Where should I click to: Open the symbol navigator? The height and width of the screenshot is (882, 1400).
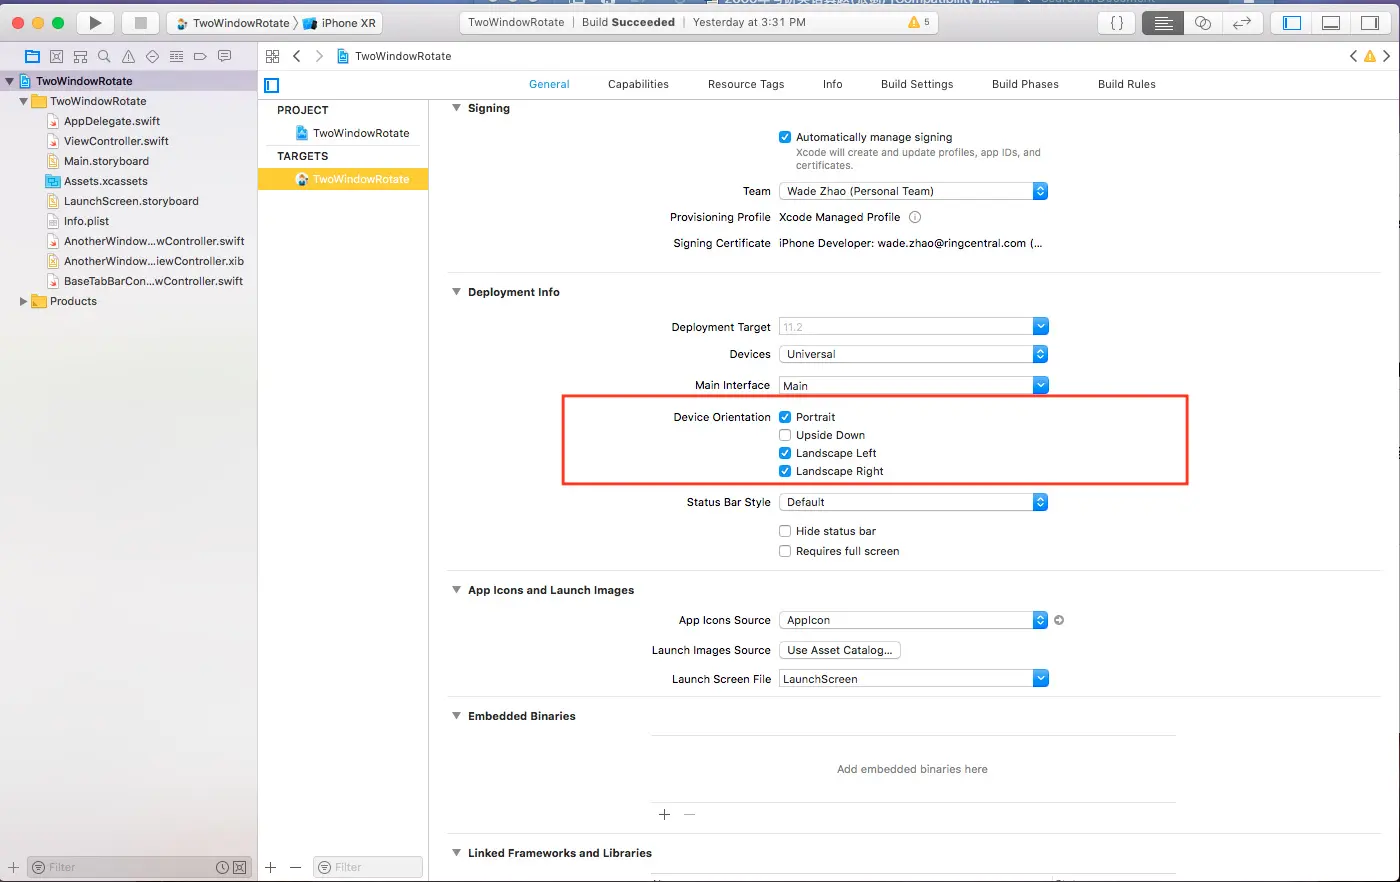[x=80, y=56]
